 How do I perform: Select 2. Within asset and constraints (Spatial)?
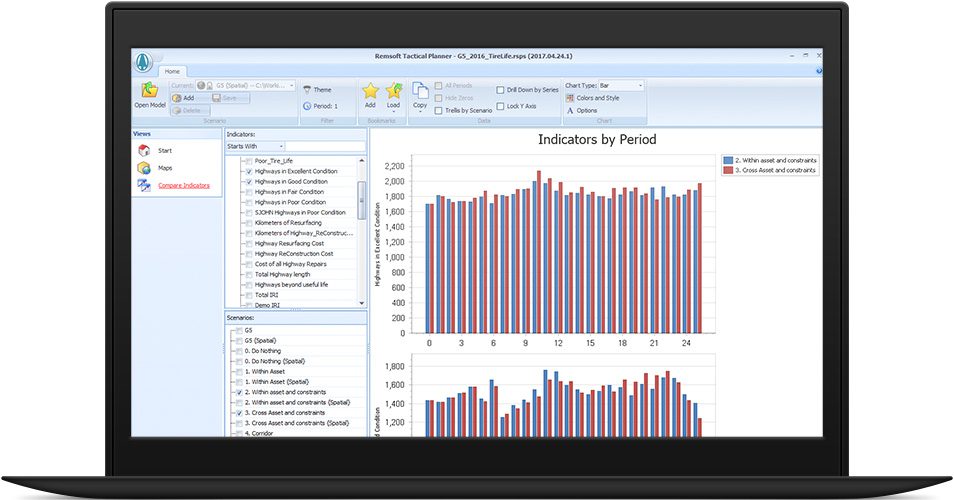pyautogui.click(x=297, y=403)
